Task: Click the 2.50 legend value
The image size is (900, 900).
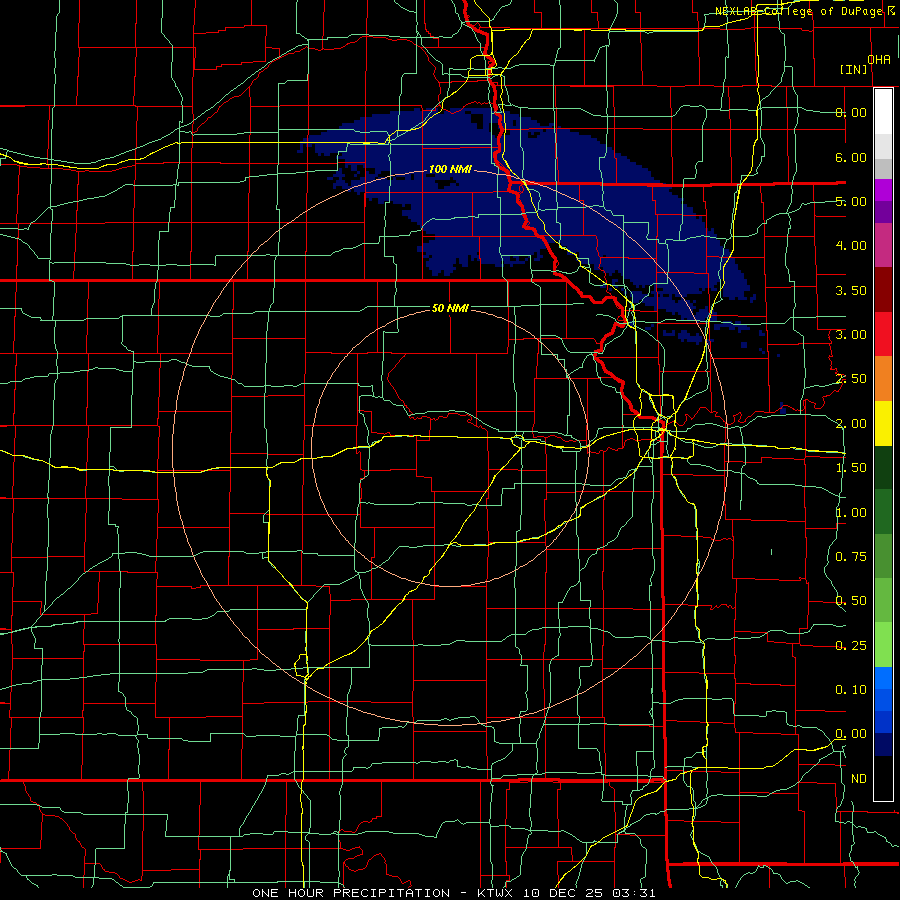Action: [x=851, y=379]
